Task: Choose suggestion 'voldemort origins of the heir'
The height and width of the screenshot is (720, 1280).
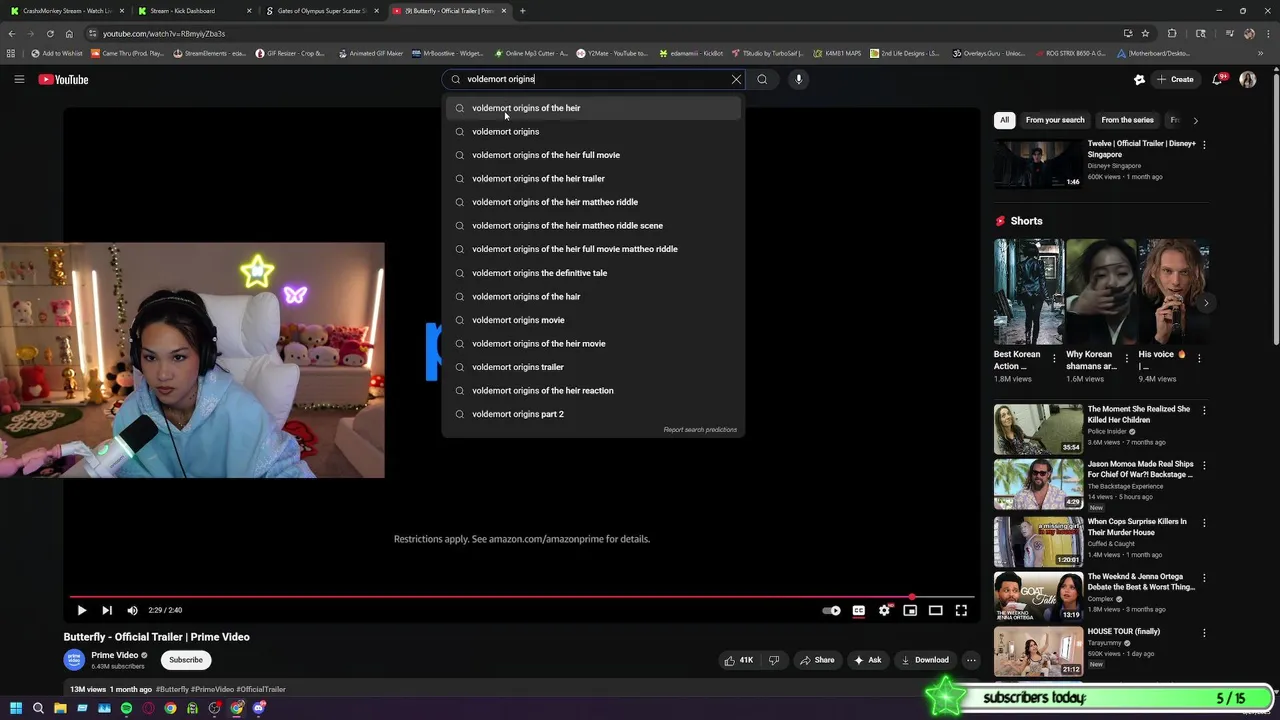Action: [x=592, y=108]
